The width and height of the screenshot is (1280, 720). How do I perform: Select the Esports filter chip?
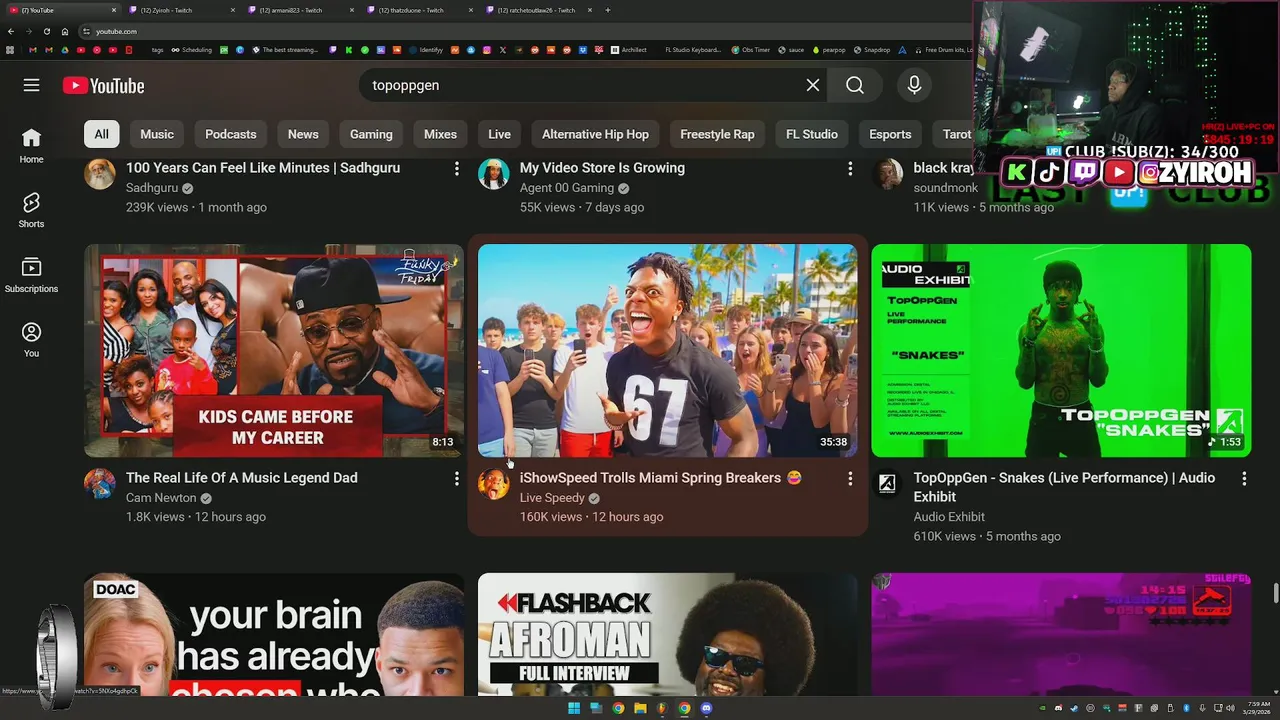(890, 134)
